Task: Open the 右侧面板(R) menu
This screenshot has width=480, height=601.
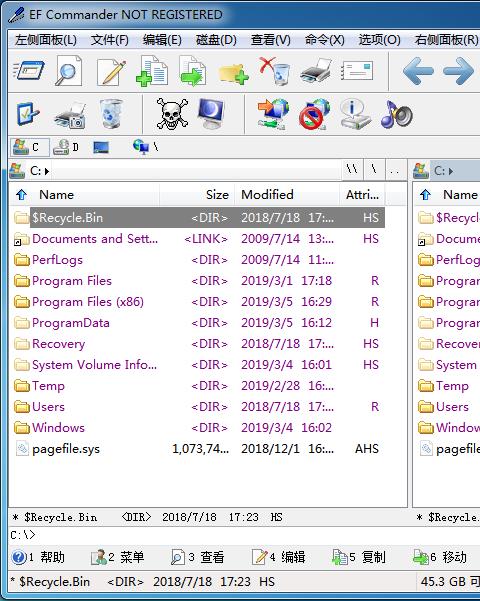Action: (446, 40)
